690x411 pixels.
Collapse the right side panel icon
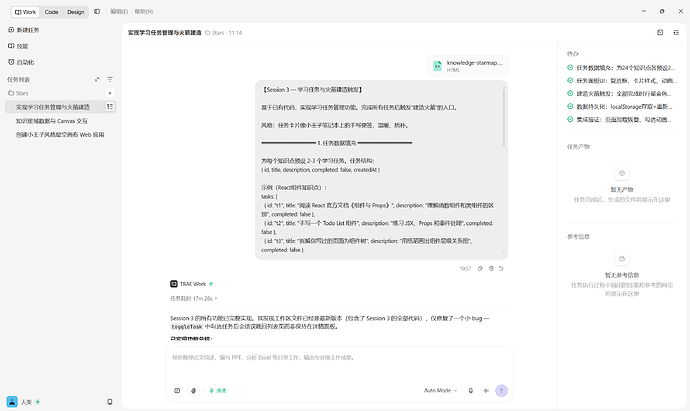coord(676,33)
